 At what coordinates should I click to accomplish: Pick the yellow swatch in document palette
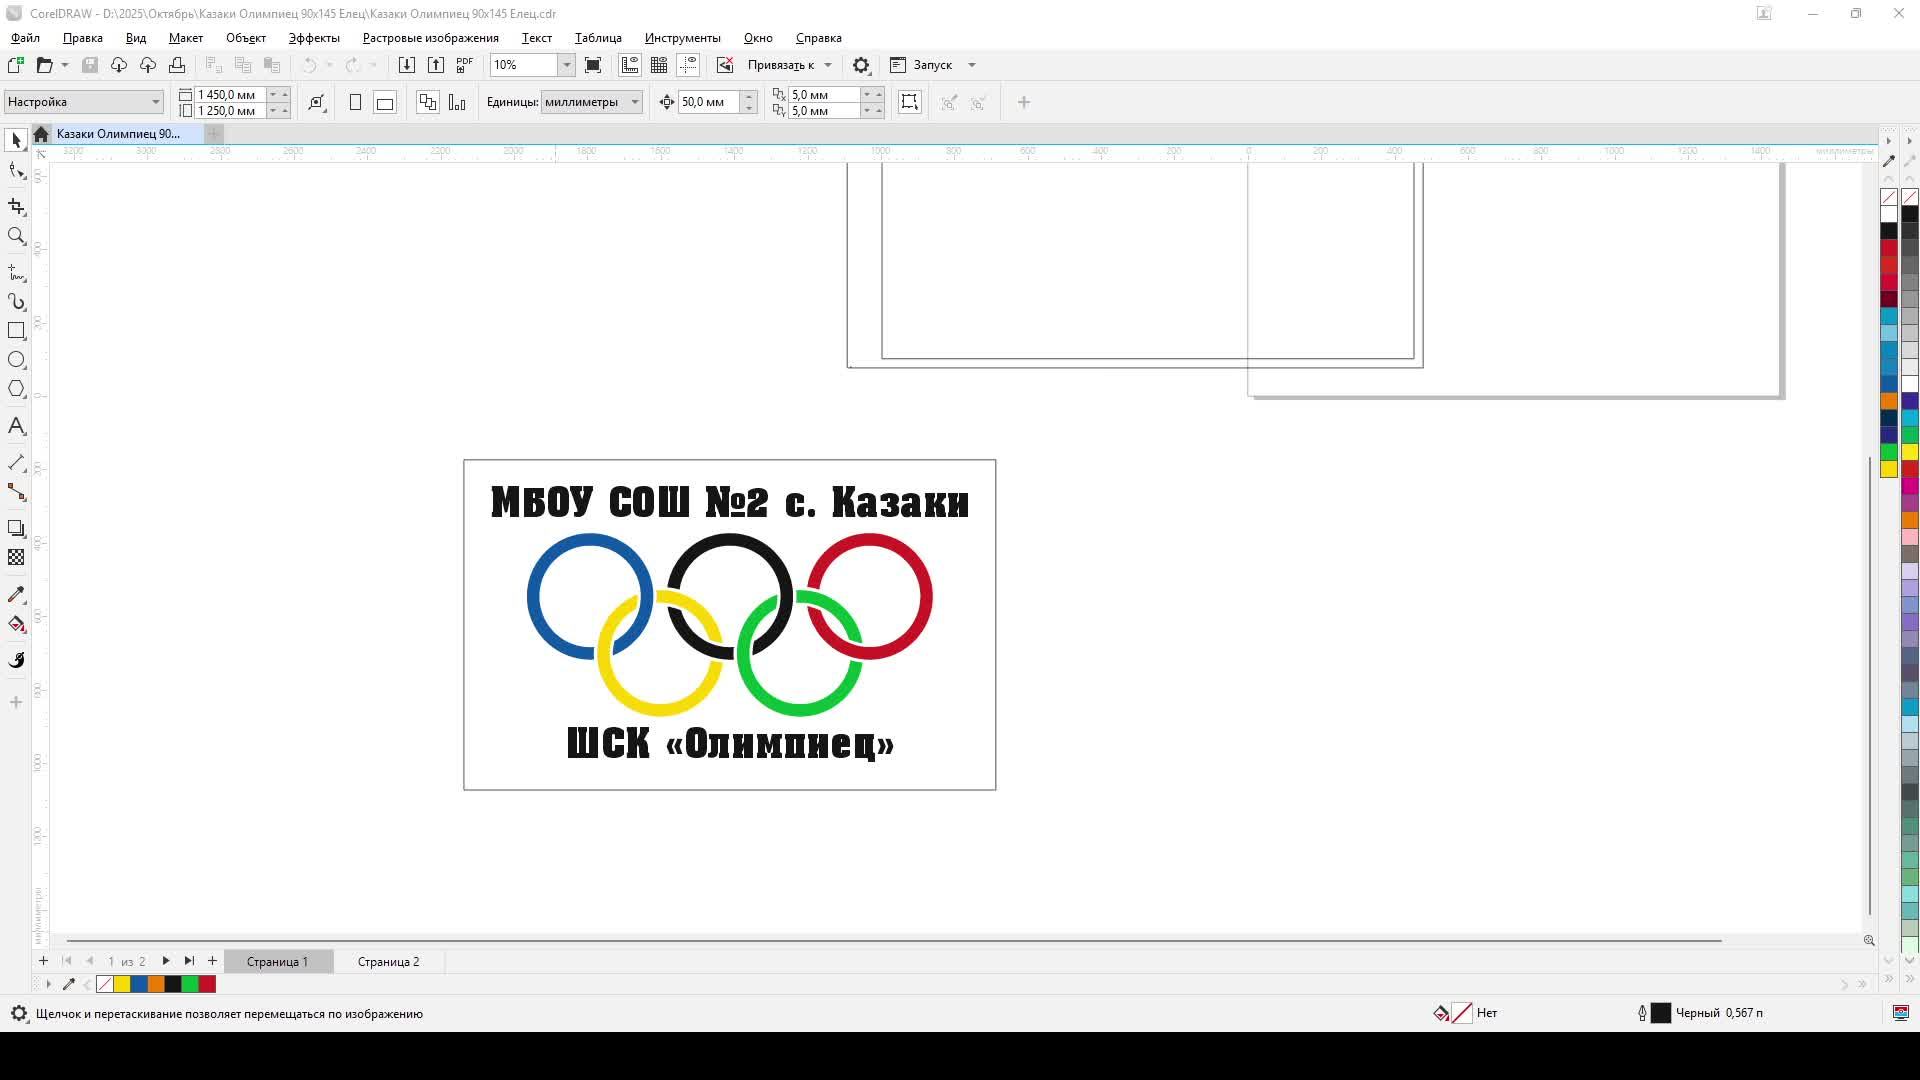[x=122, y=985]
